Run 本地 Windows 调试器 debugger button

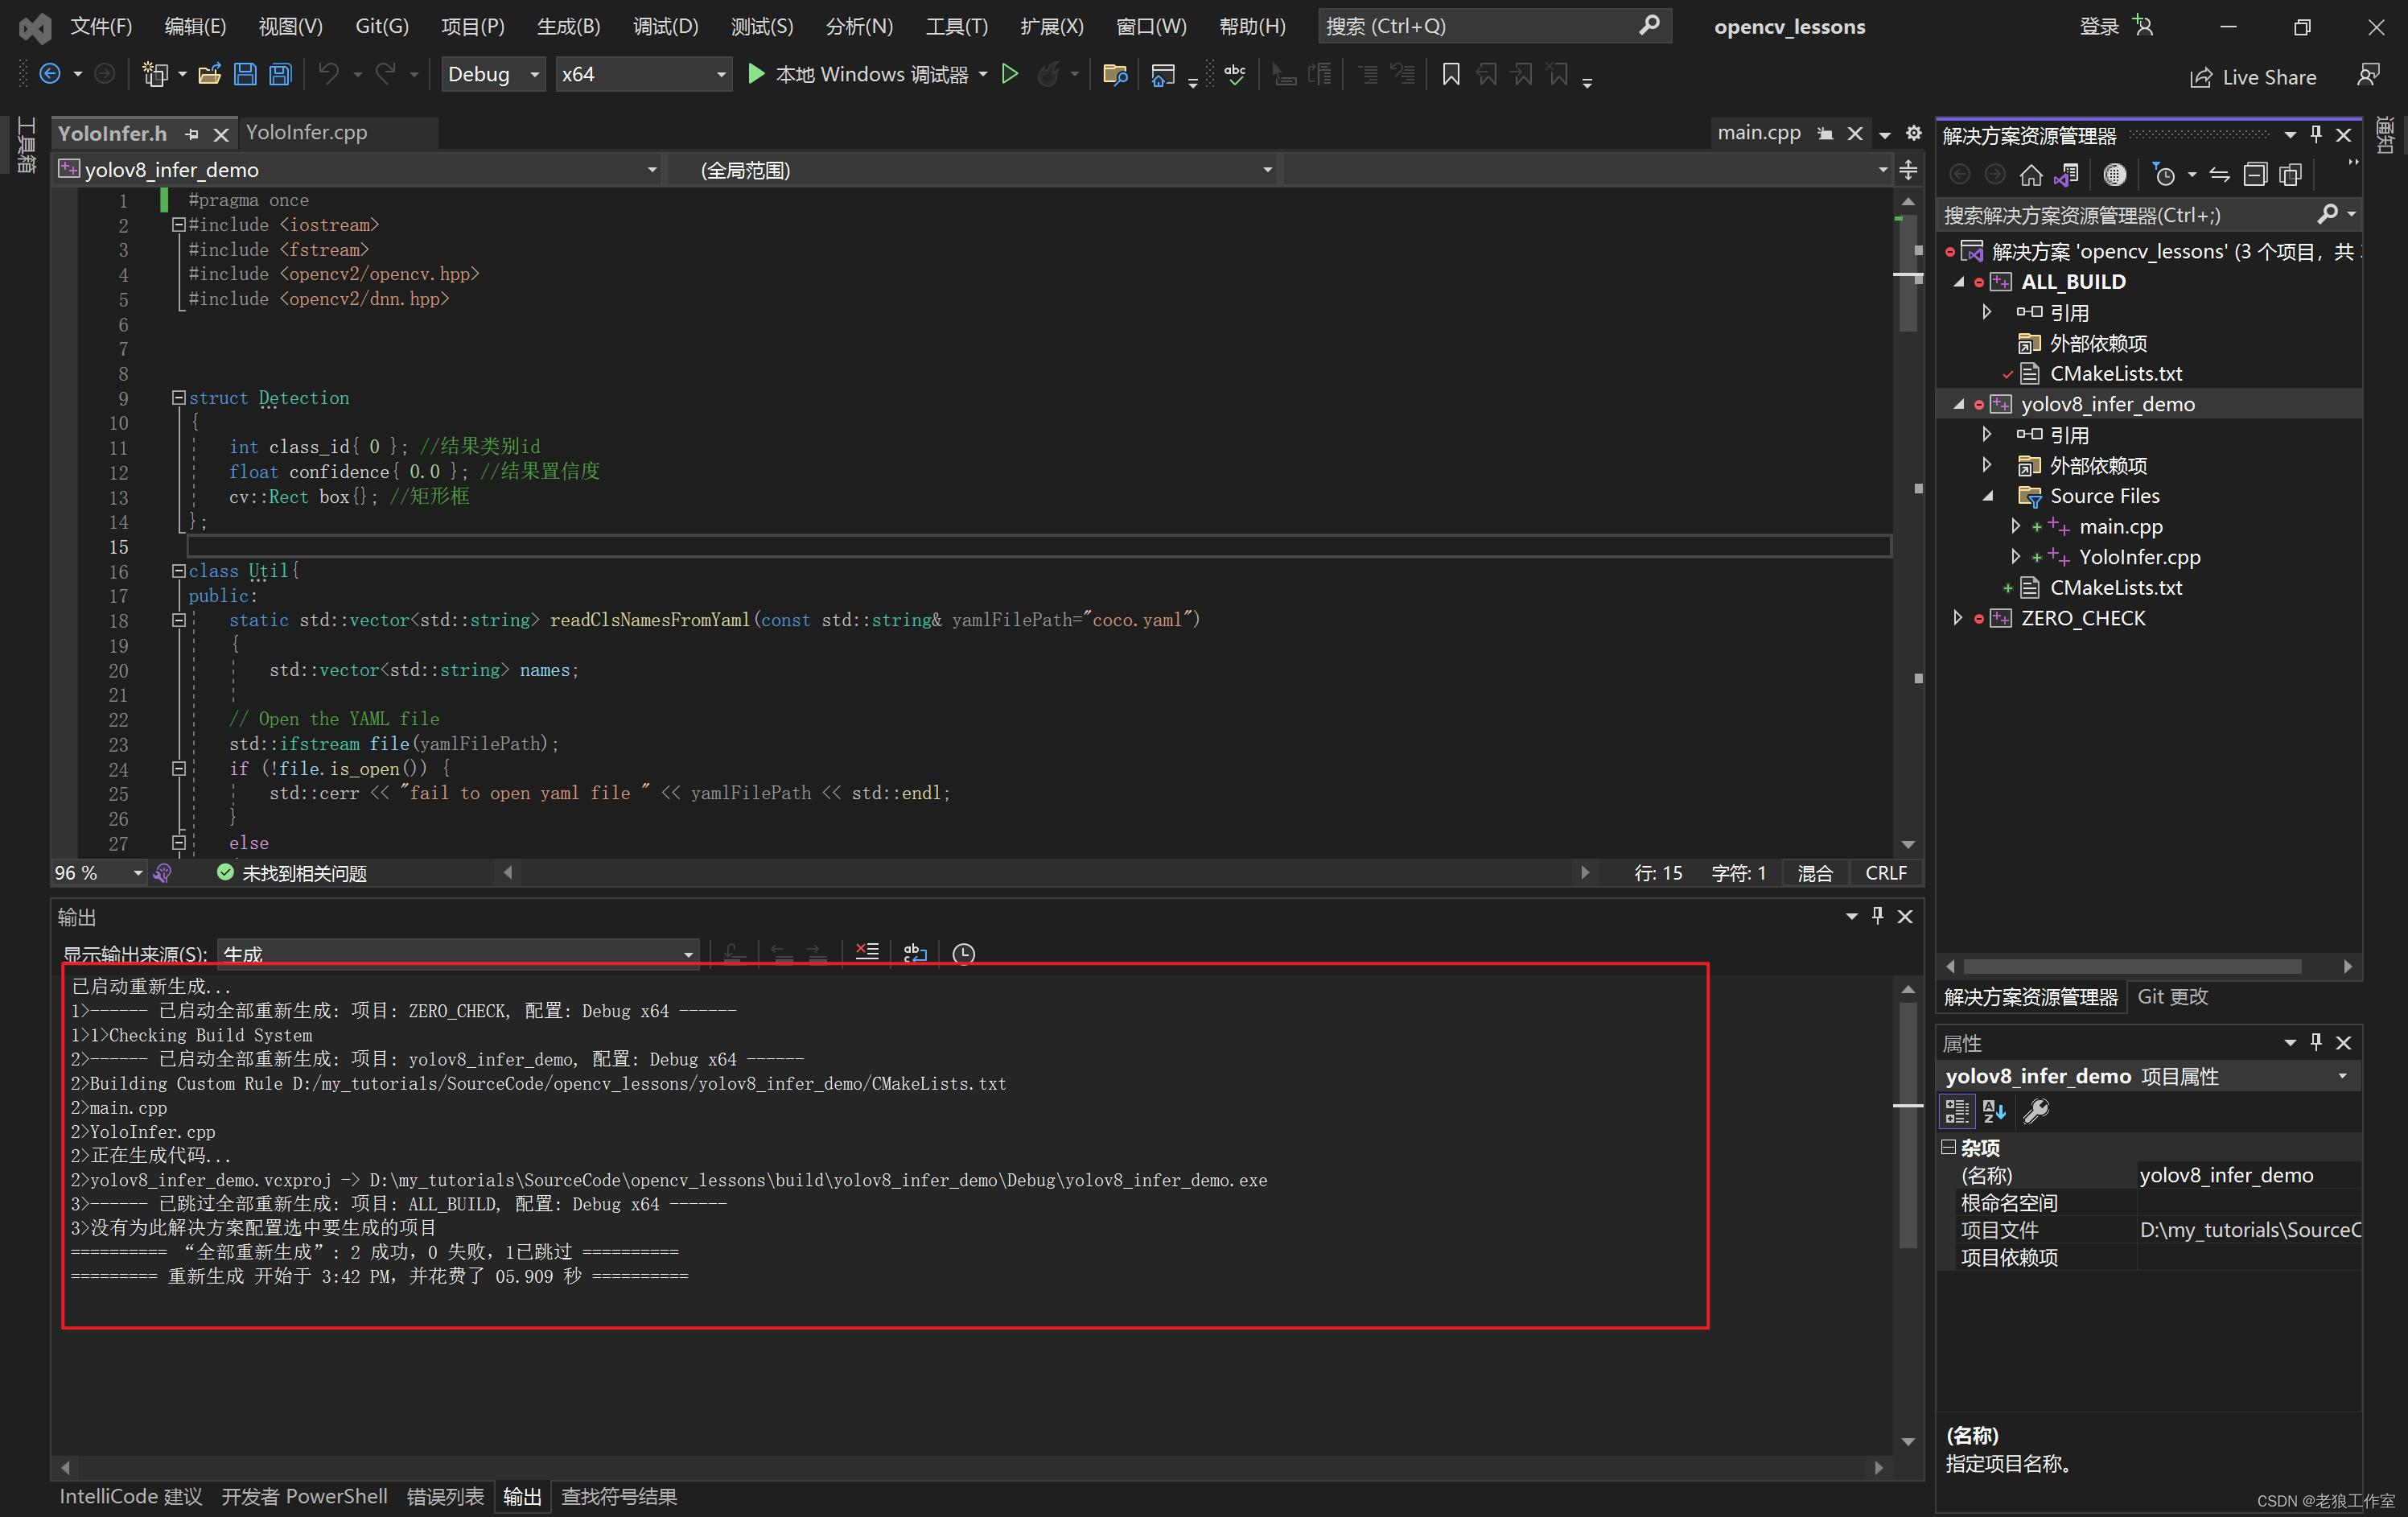860,74
